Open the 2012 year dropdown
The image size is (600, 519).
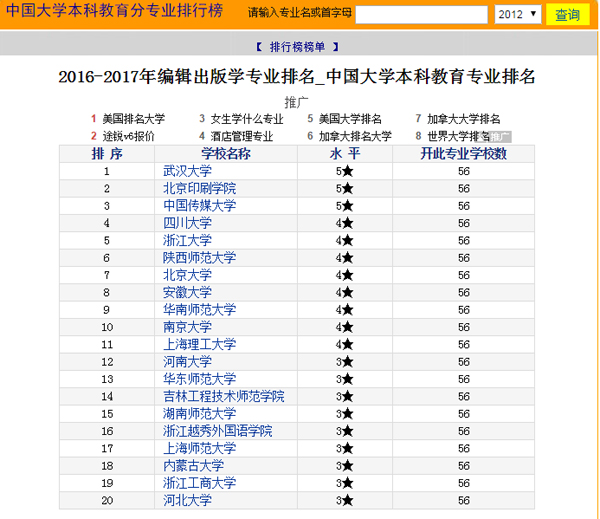click(x=517, y=14)
